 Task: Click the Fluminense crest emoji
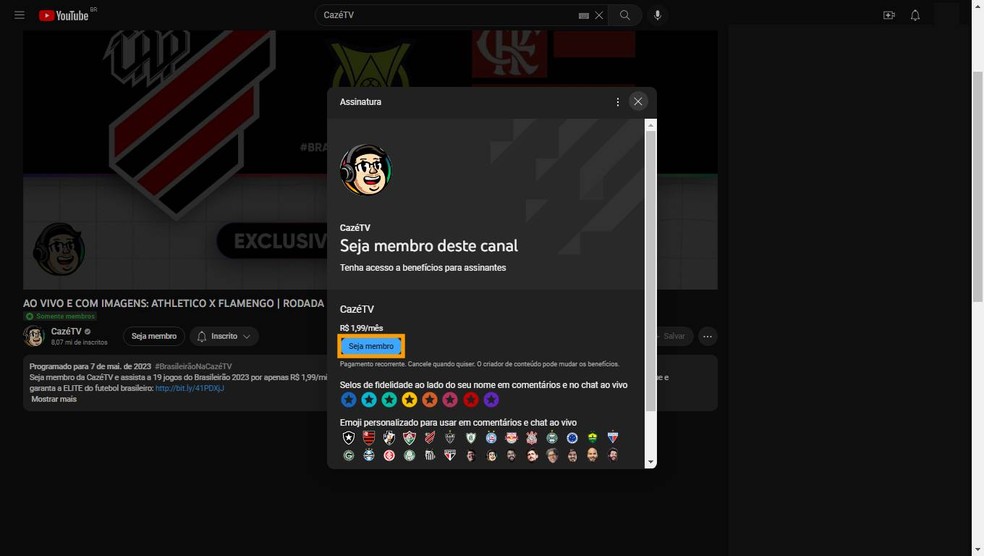tap(410, 437)
